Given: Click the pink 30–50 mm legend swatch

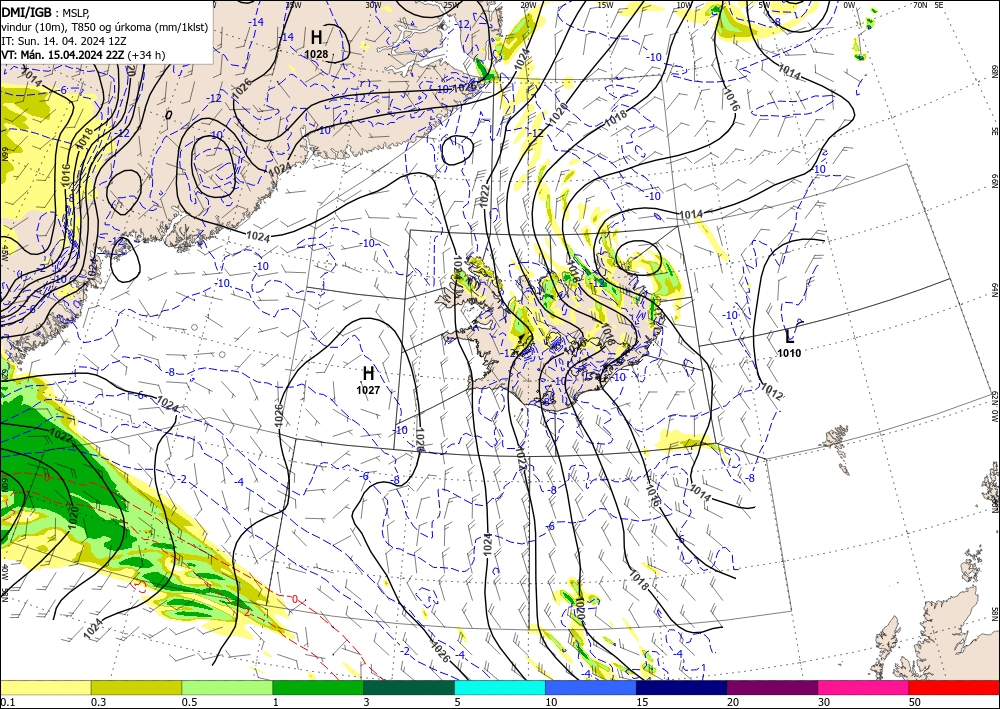Looking at the screenshot, I should (864, 687).
